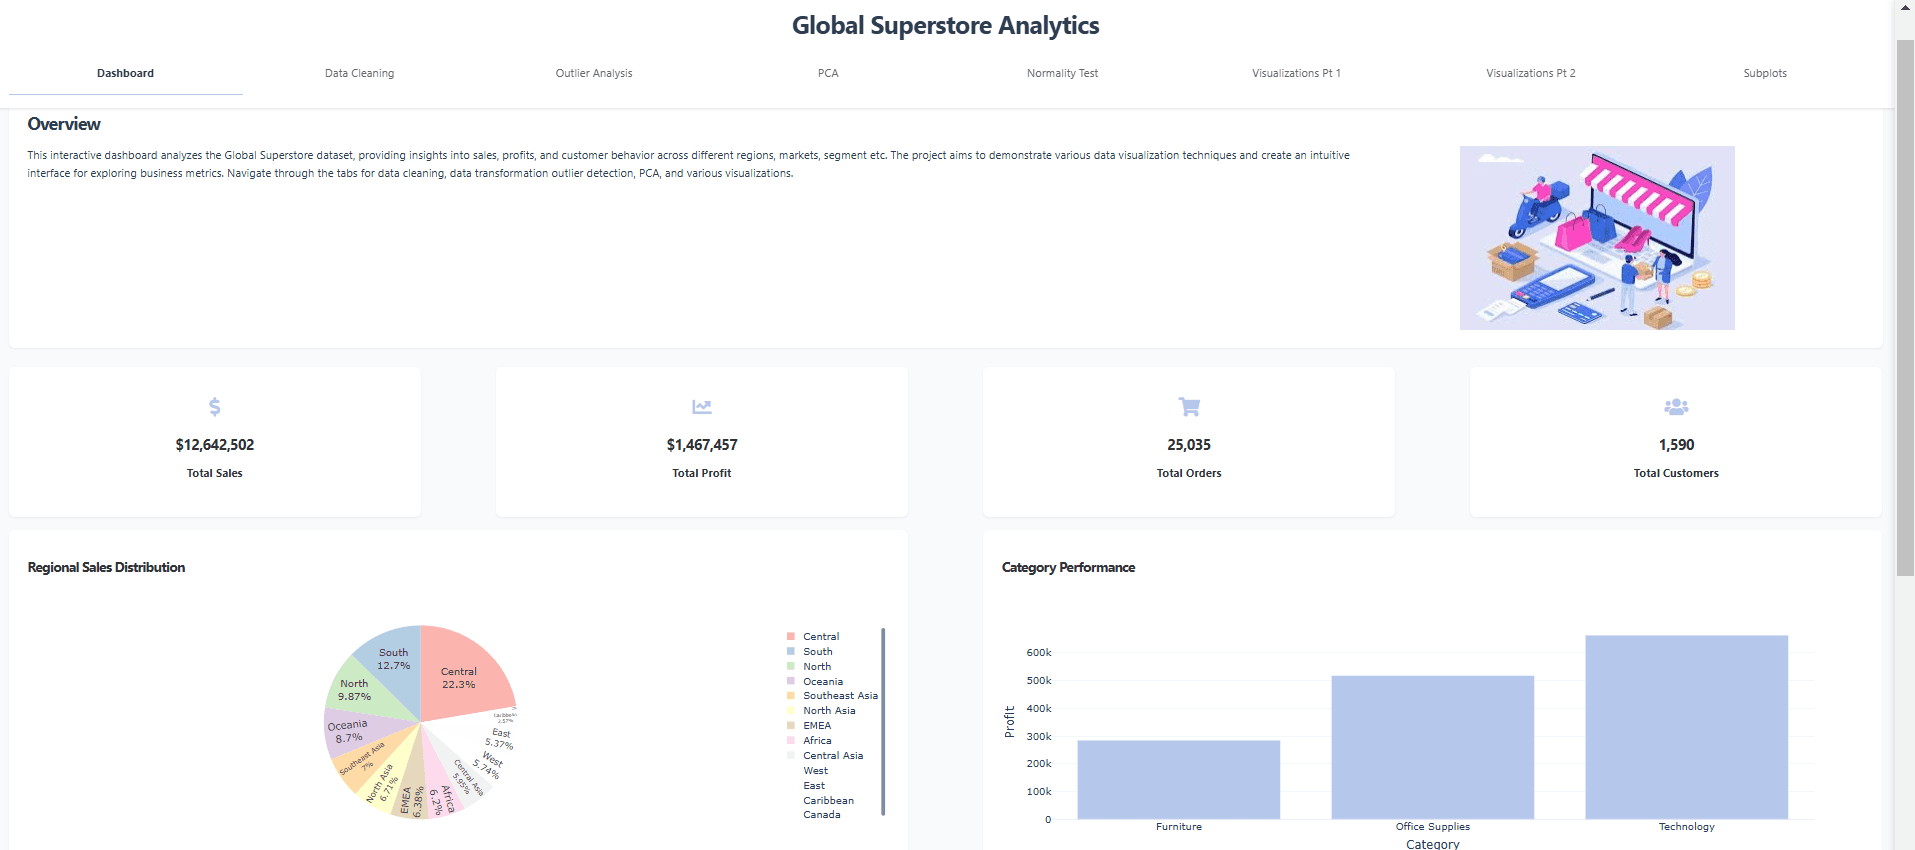1915x850 pixels.
Task: Click the Profit y-axis label
Action: [1009, 722]
